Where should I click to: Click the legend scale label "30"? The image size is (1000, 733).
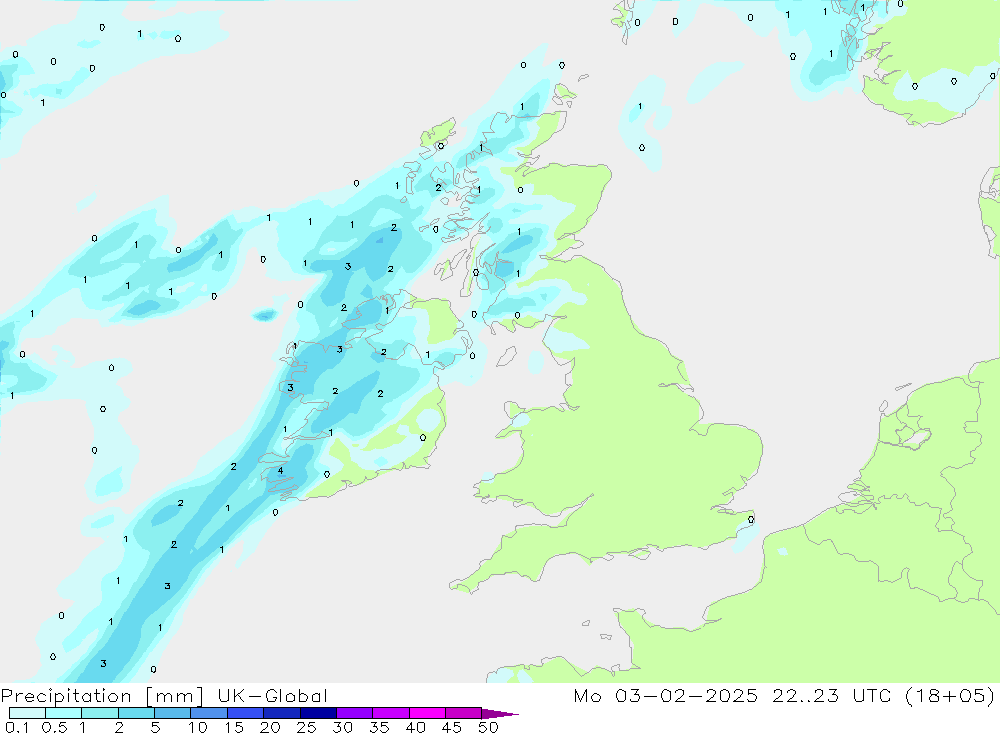(342, 727)
